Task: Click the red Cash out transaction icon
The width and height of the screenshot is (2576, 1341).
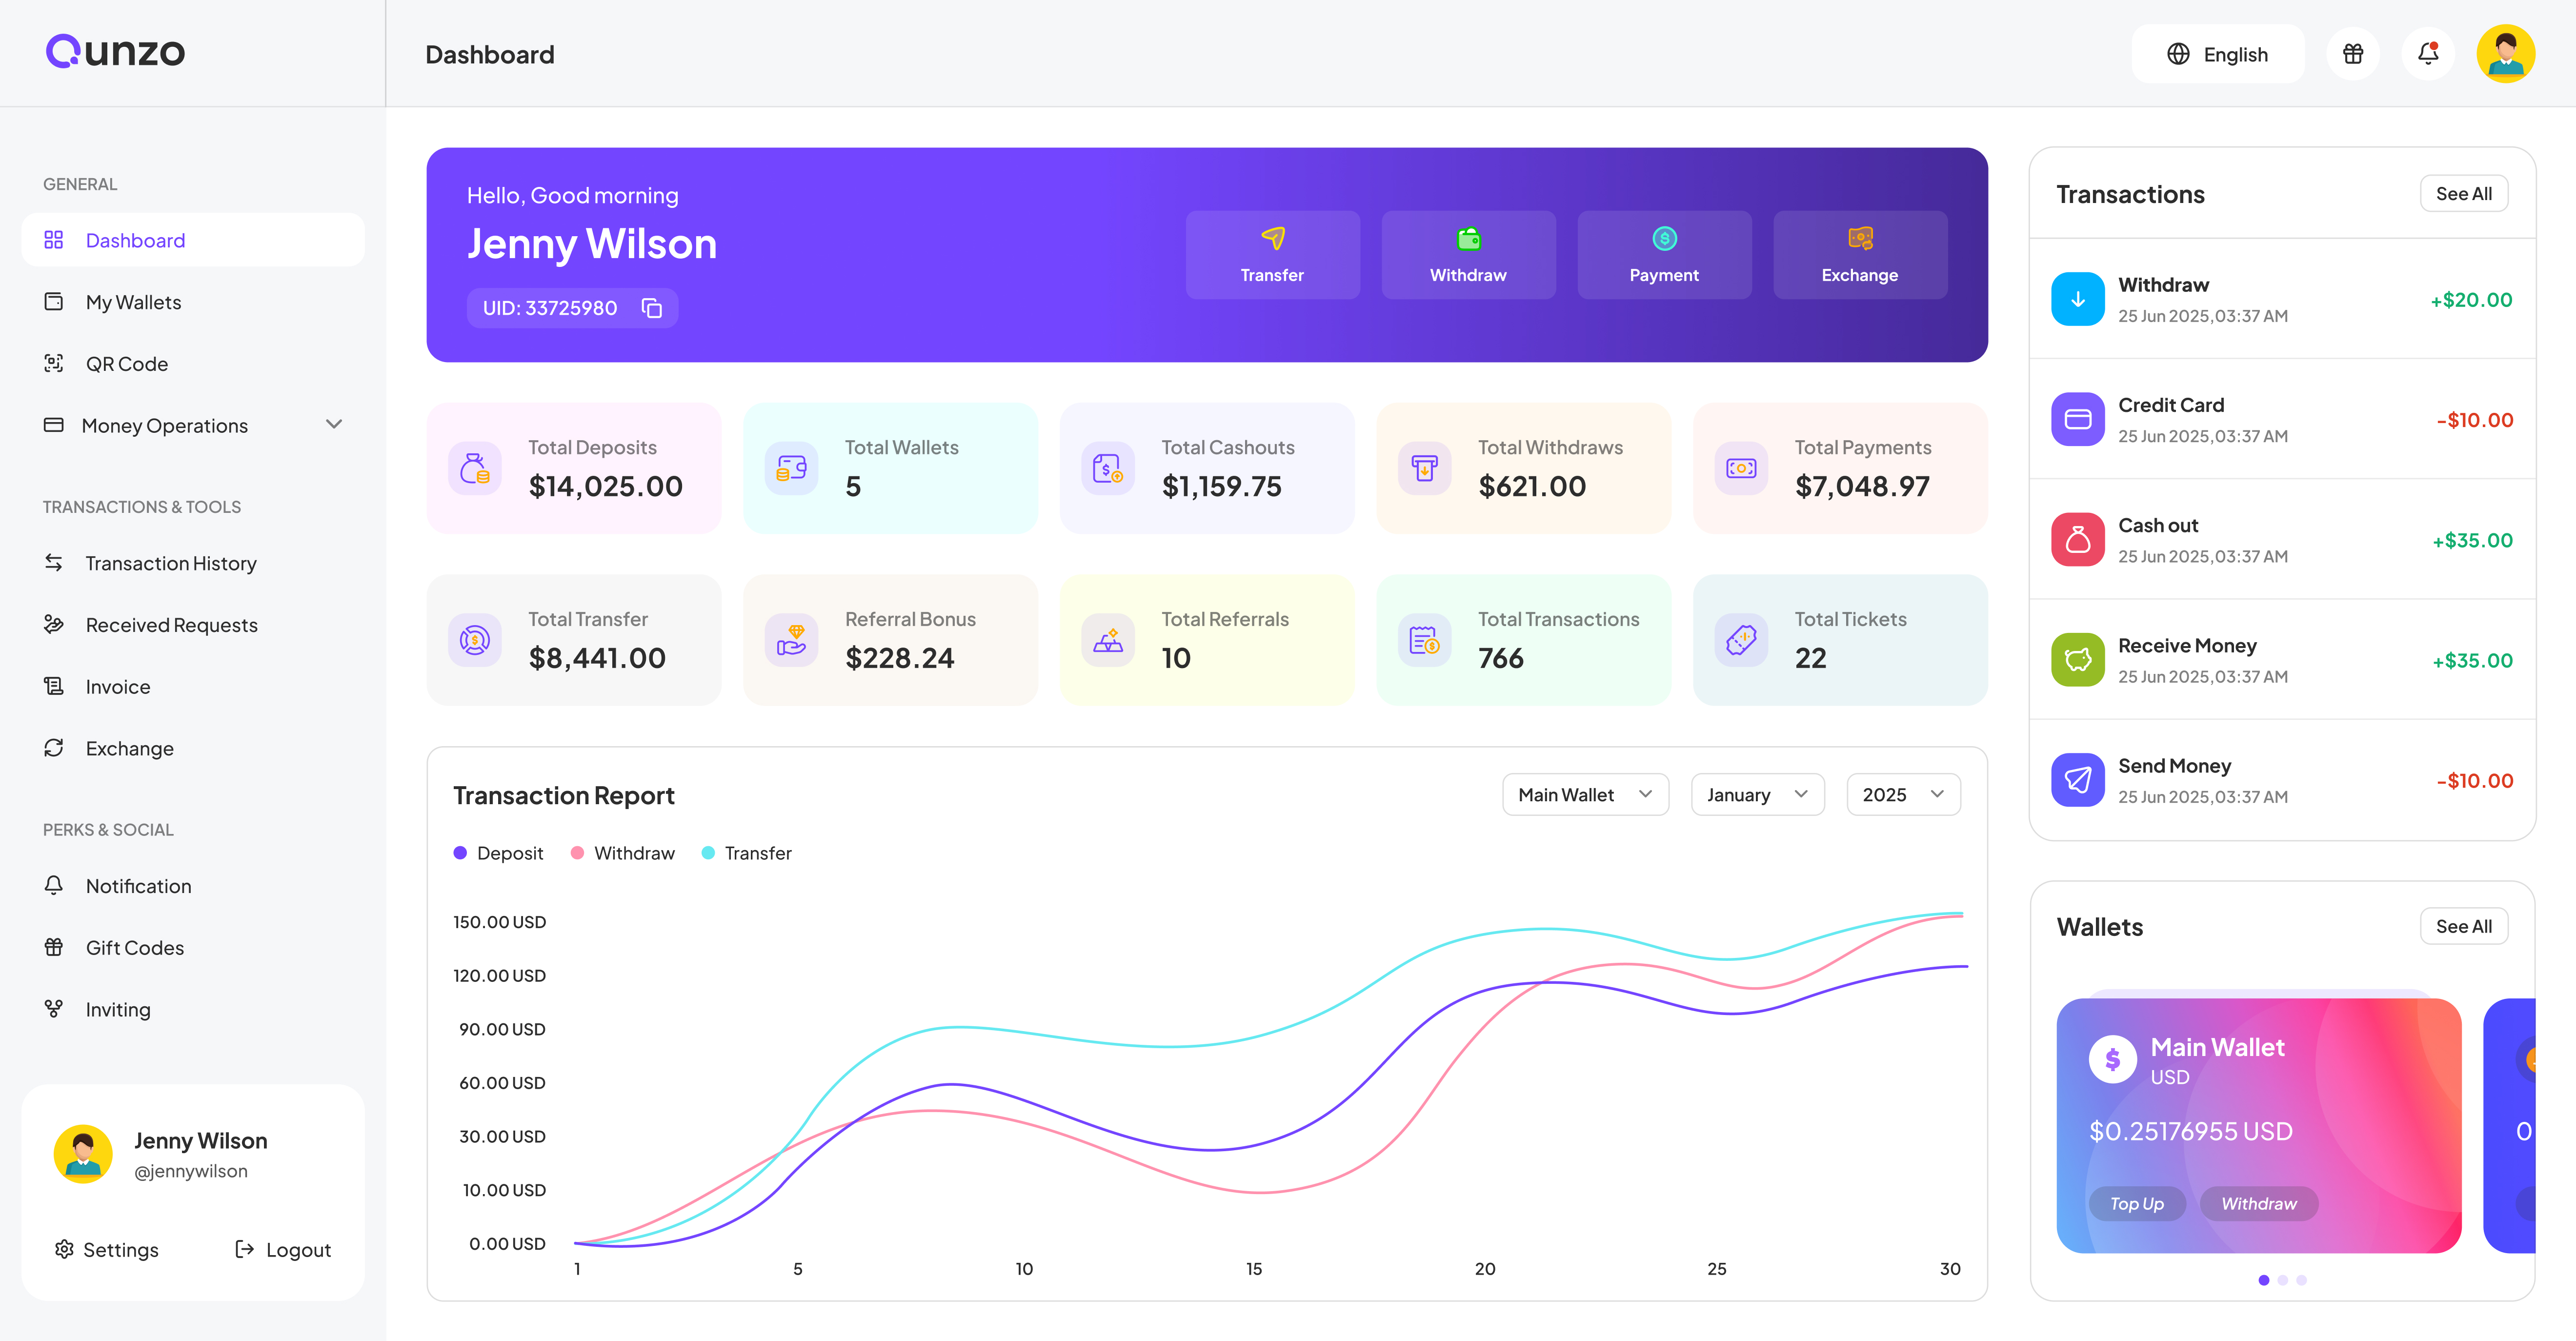Action: tap(2078, 539)
